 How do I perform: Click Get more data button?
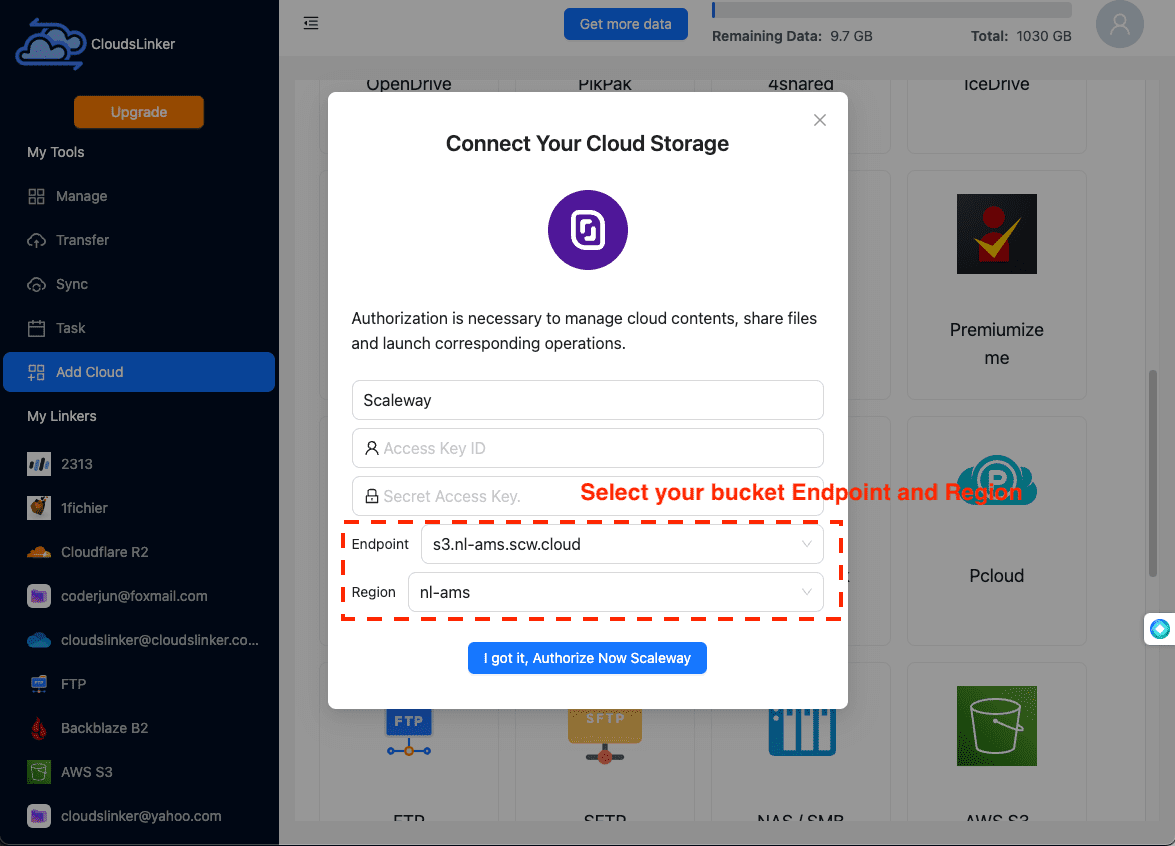coord(626,24)
